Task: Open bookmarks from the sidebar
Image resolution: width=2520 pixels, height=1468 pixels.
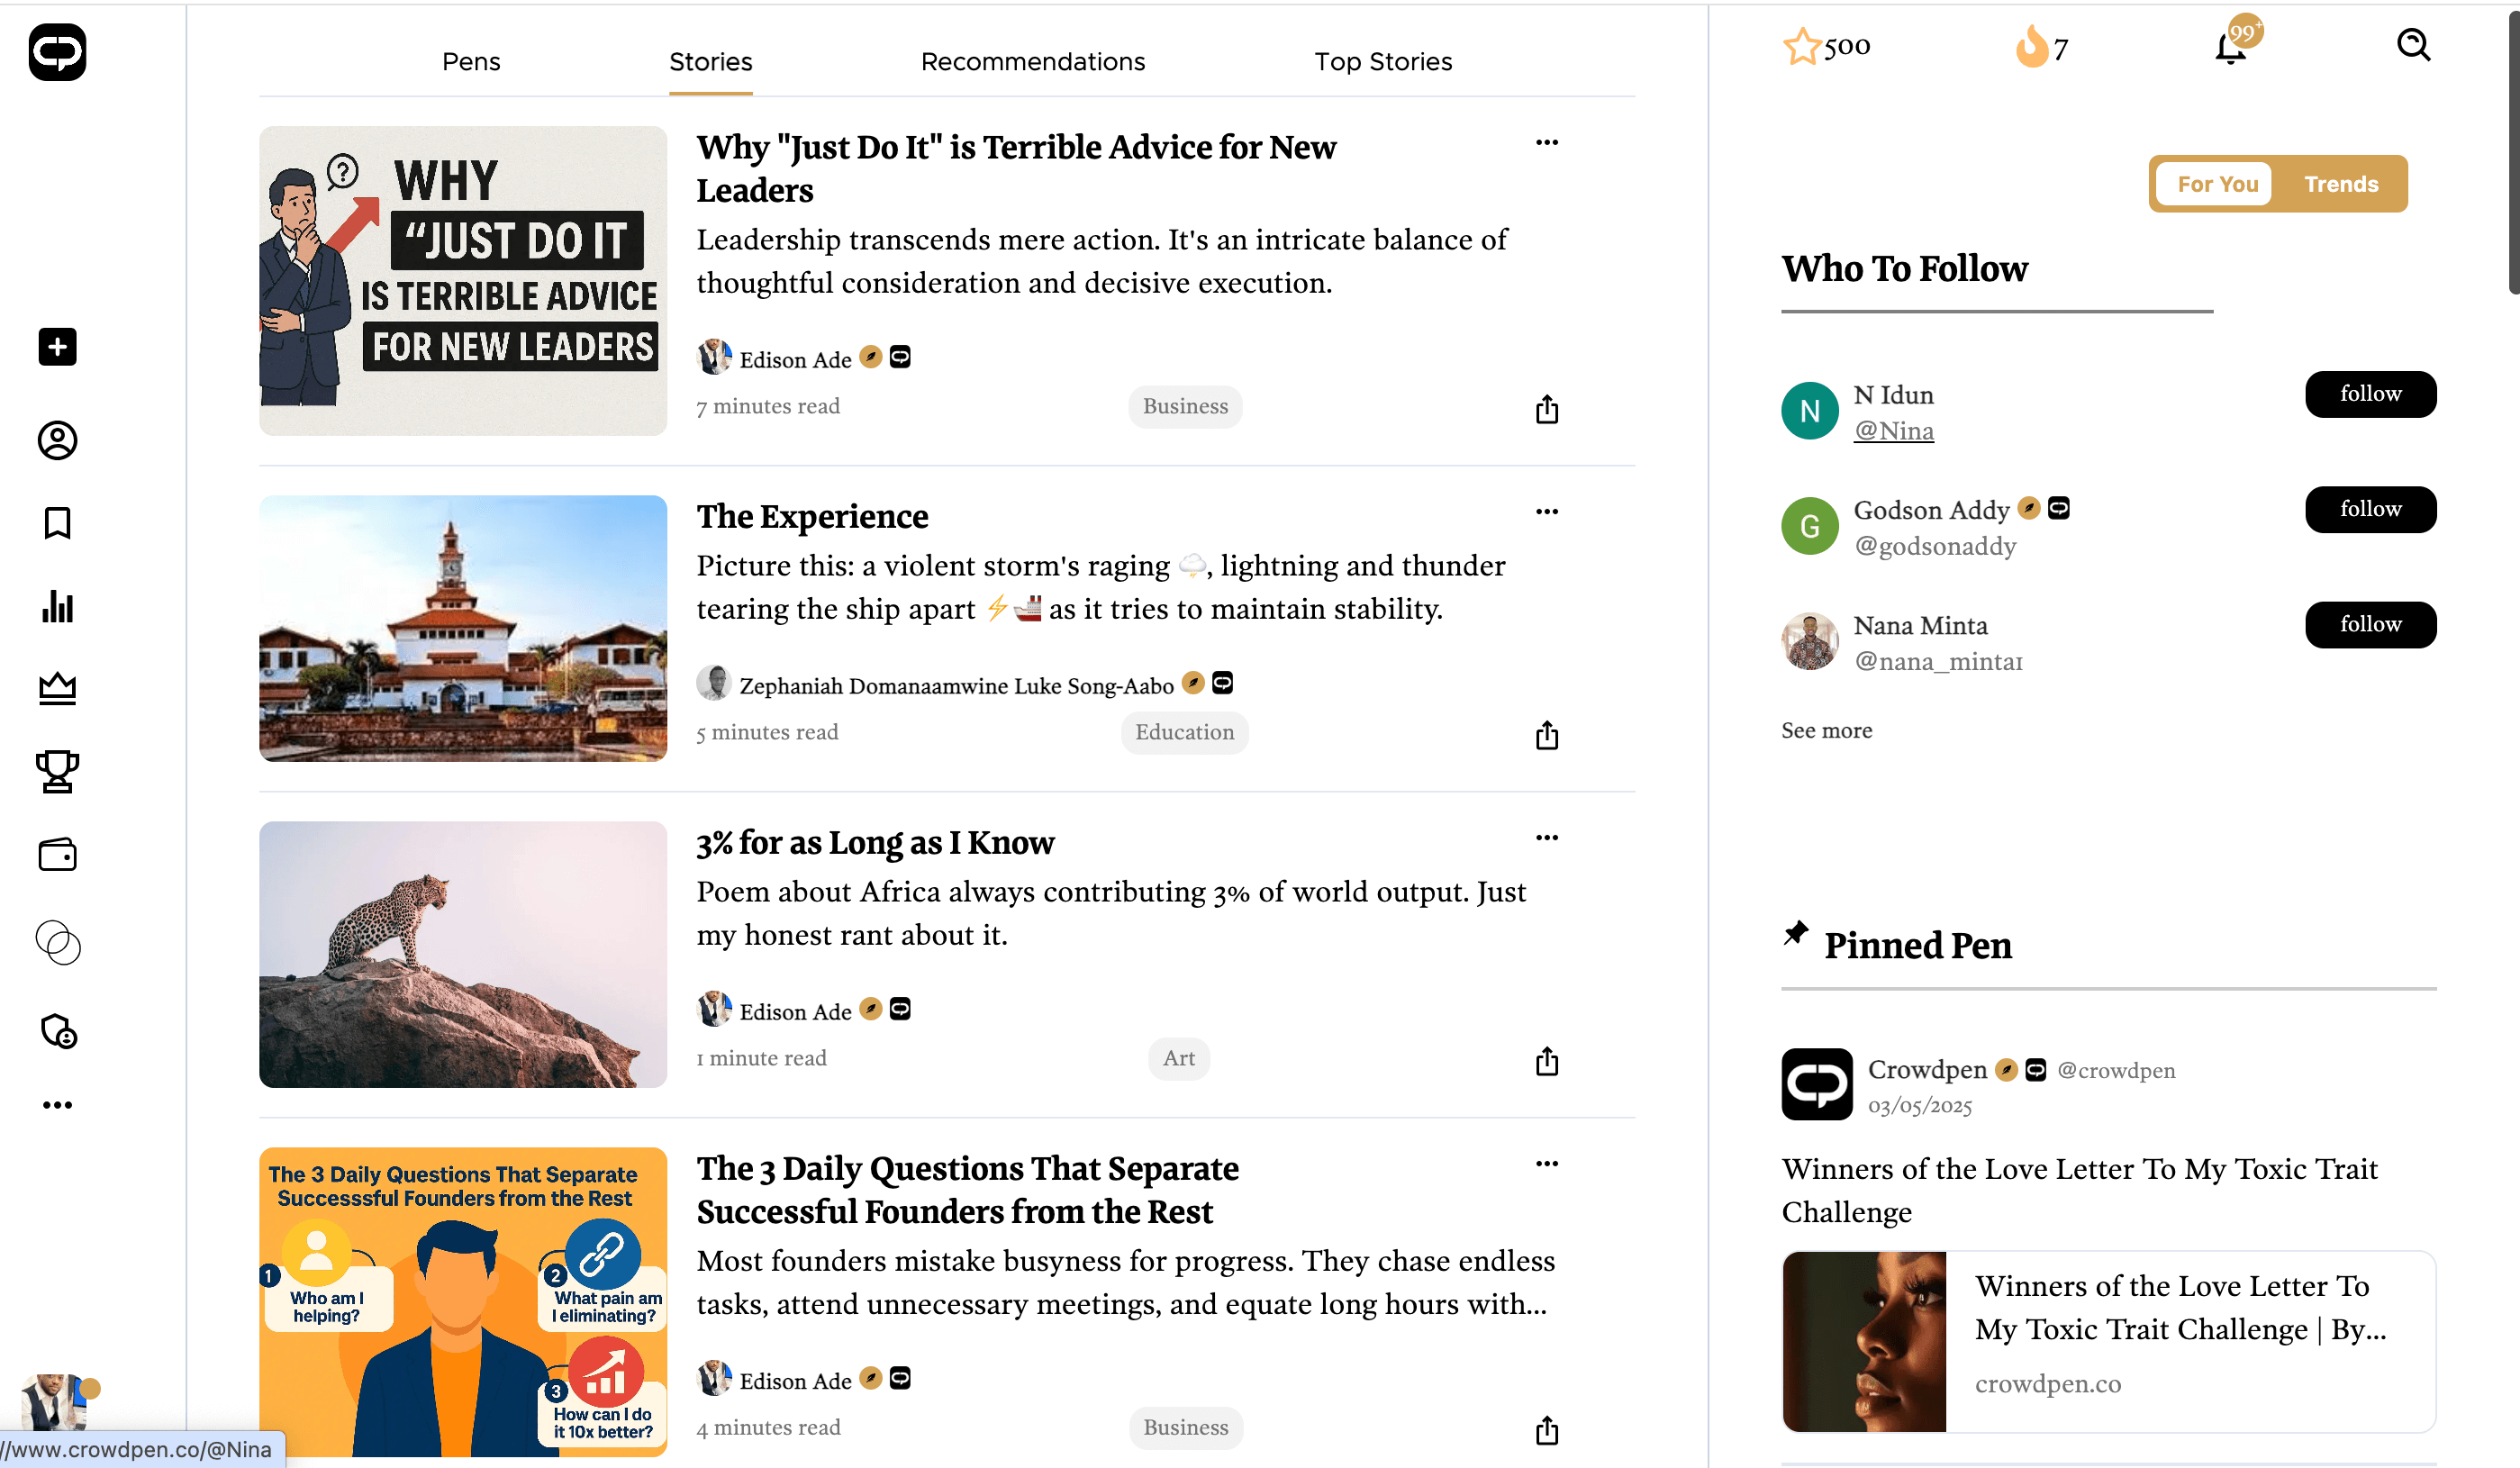Action: click(x=57, y=523)
